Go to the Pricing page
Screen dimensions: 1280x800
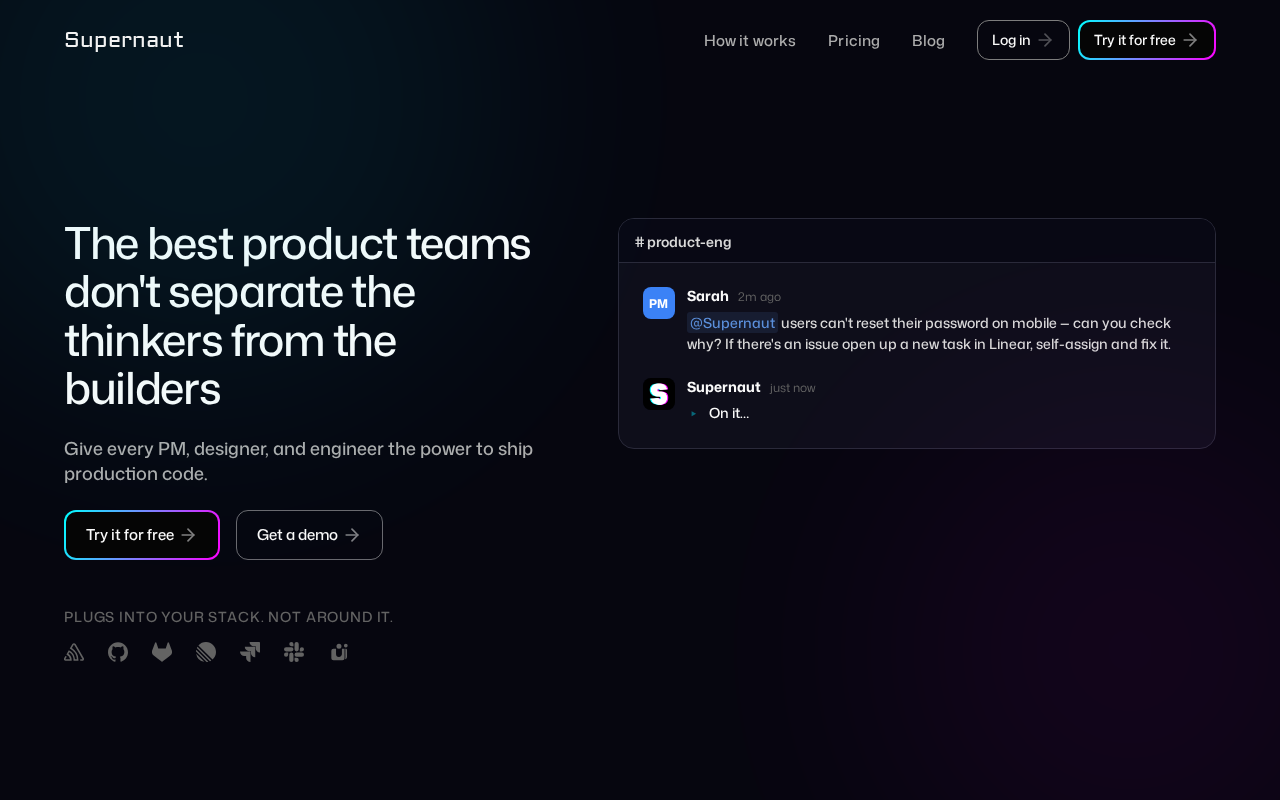[854, 40]
